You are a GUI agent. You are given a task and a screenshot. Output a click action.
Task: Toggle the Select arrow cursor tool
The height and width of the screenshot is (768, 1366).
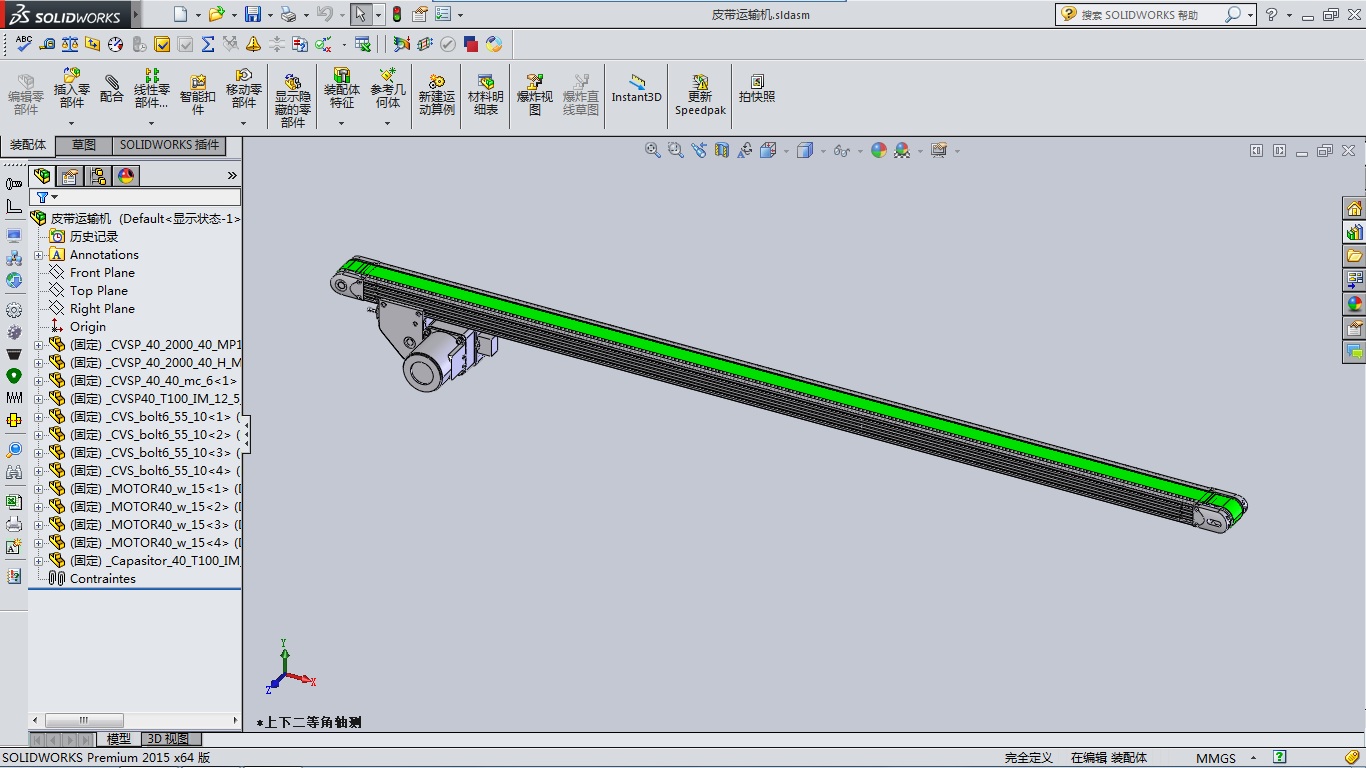click(360, 14)
